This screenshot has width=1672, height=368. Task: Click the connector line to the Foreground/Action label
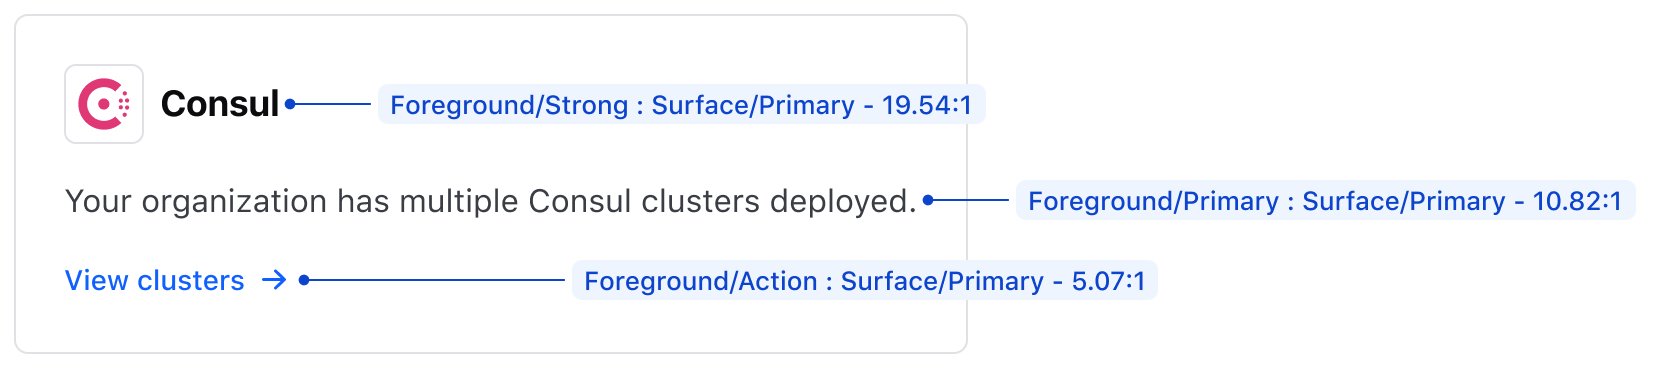point(437,280)
